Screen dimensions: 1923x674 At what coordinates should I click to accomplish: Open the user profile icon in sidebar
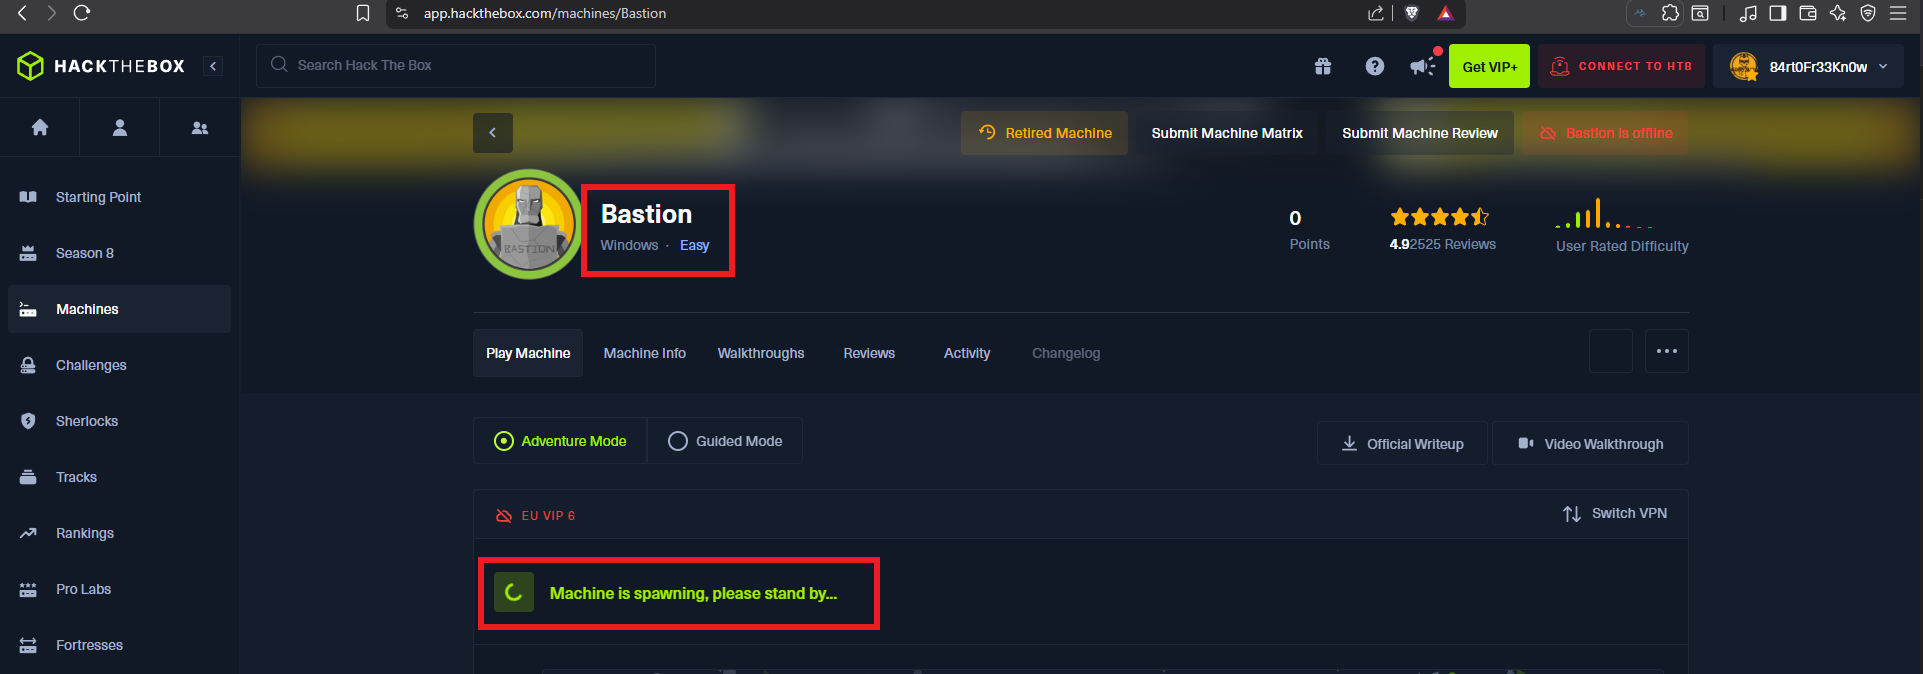(x=120, y=127)
